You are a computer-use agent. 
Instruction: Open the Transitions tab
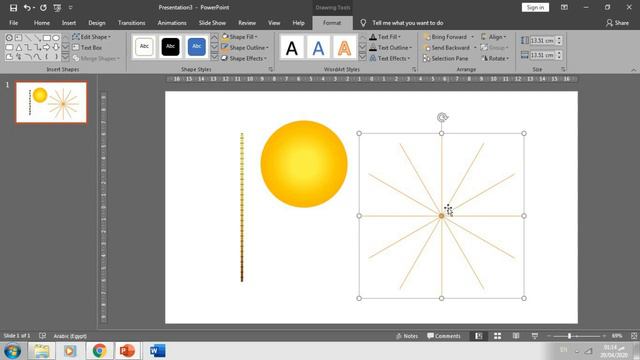coord(131,23)
